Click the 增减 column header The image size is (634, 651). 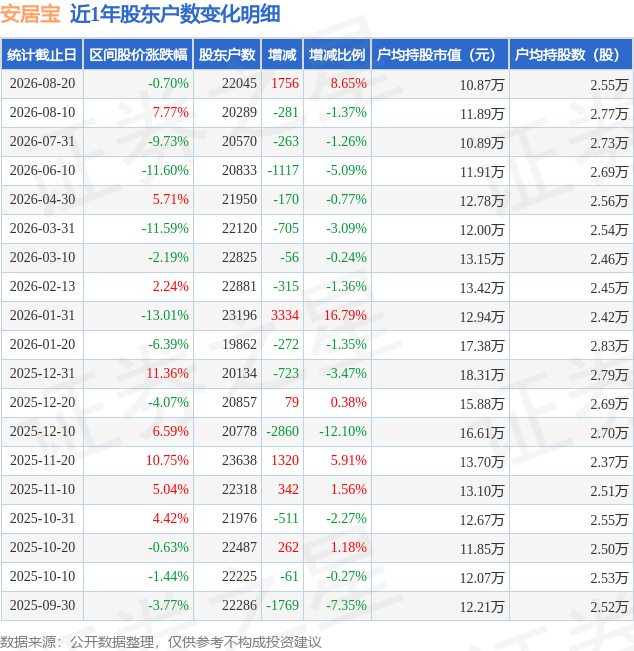tap(282, 54)
